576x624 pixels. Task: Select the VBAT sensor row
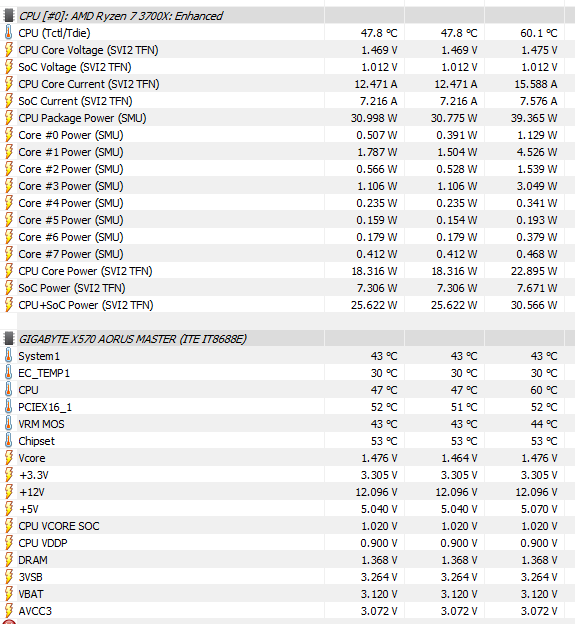tap(288, 594)
